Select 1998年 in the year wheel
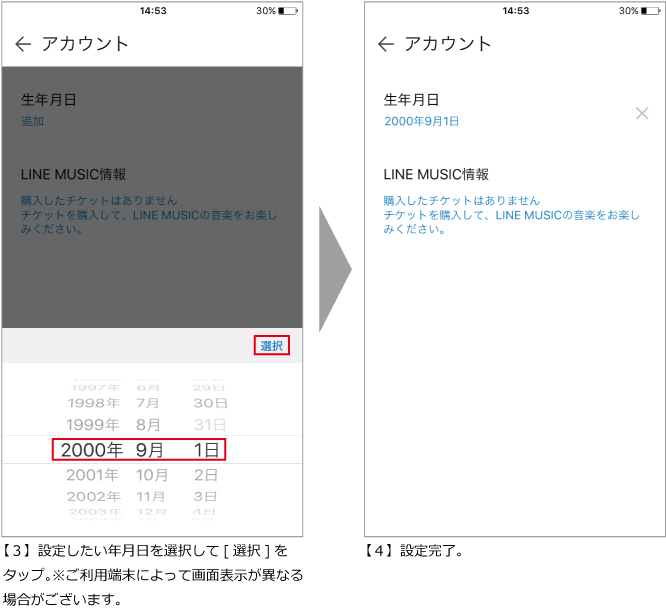 coord(94,403)
